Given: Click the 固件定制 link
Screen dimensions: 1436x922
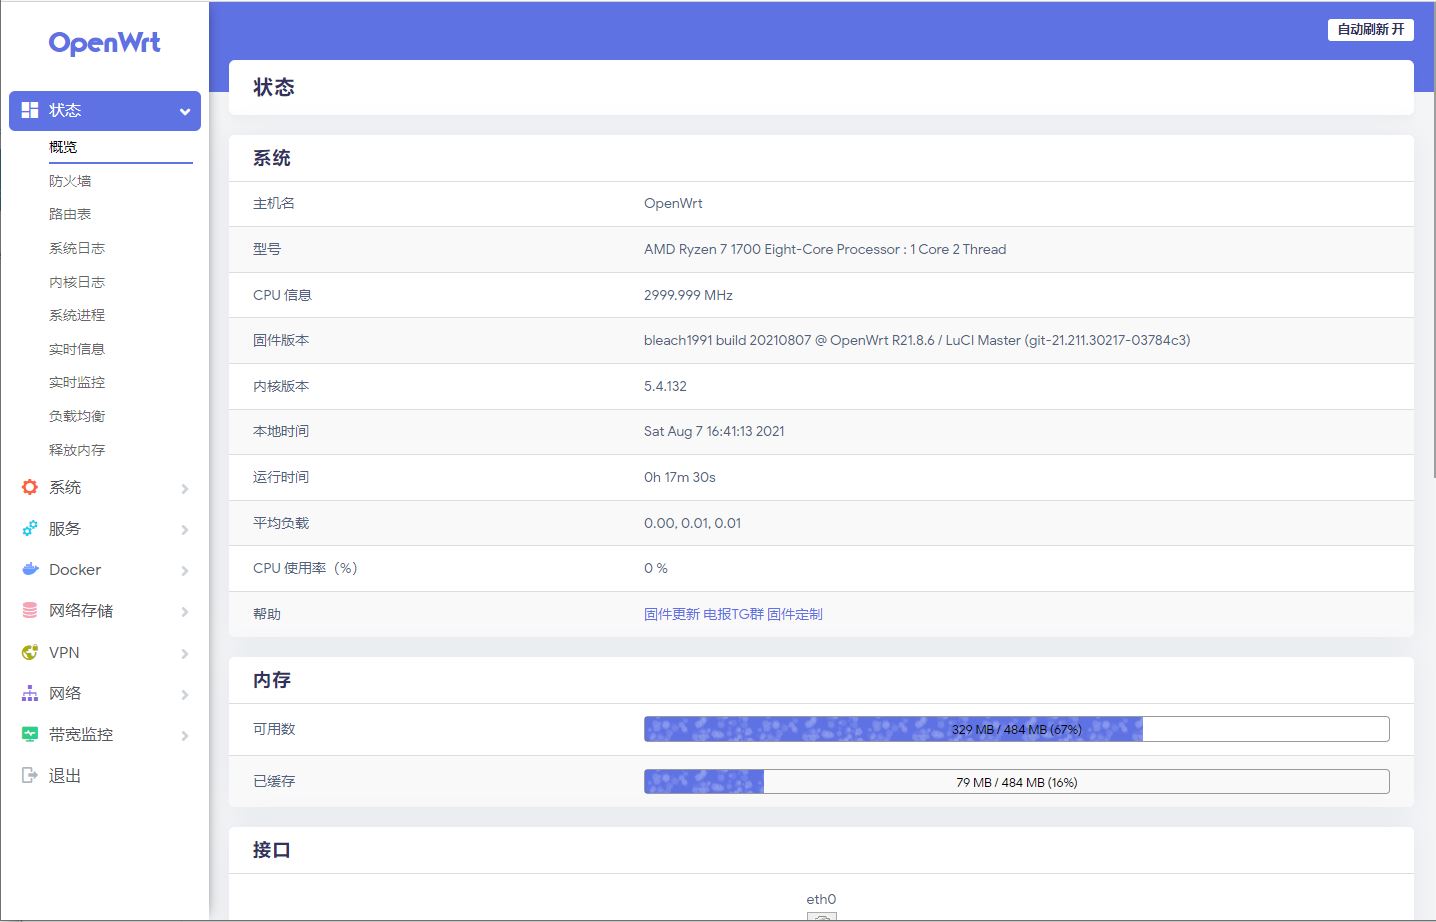Looking at the screenshot, I should (795, 614).
